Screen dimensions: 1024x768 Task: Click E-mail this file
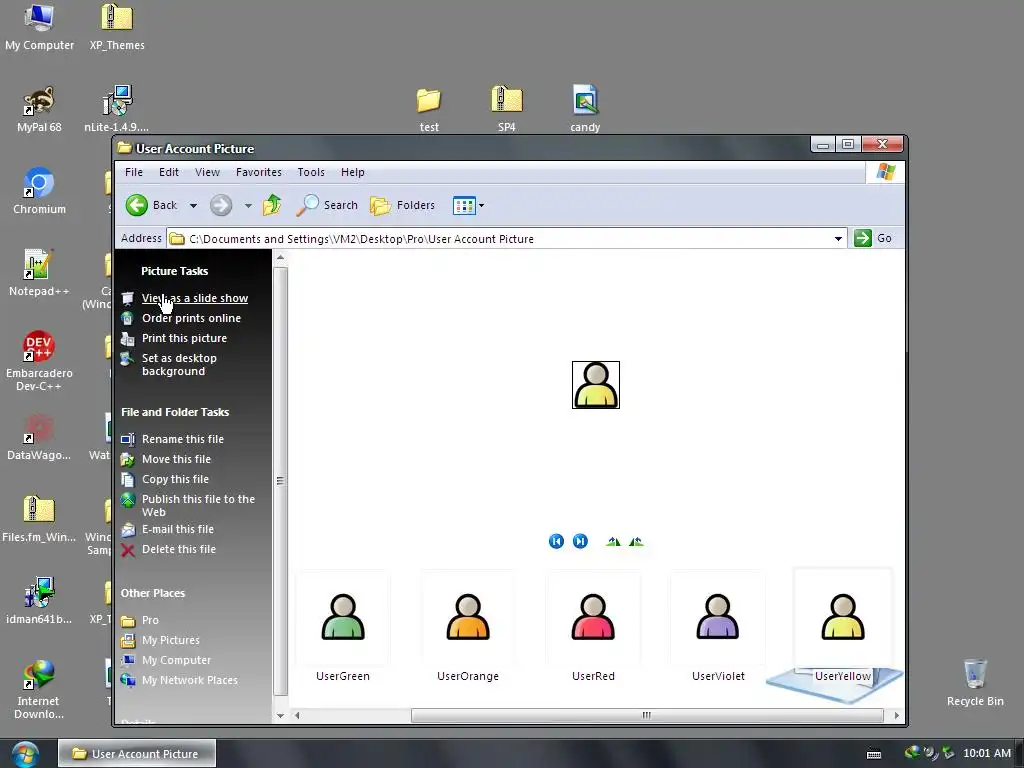point(178,530)
